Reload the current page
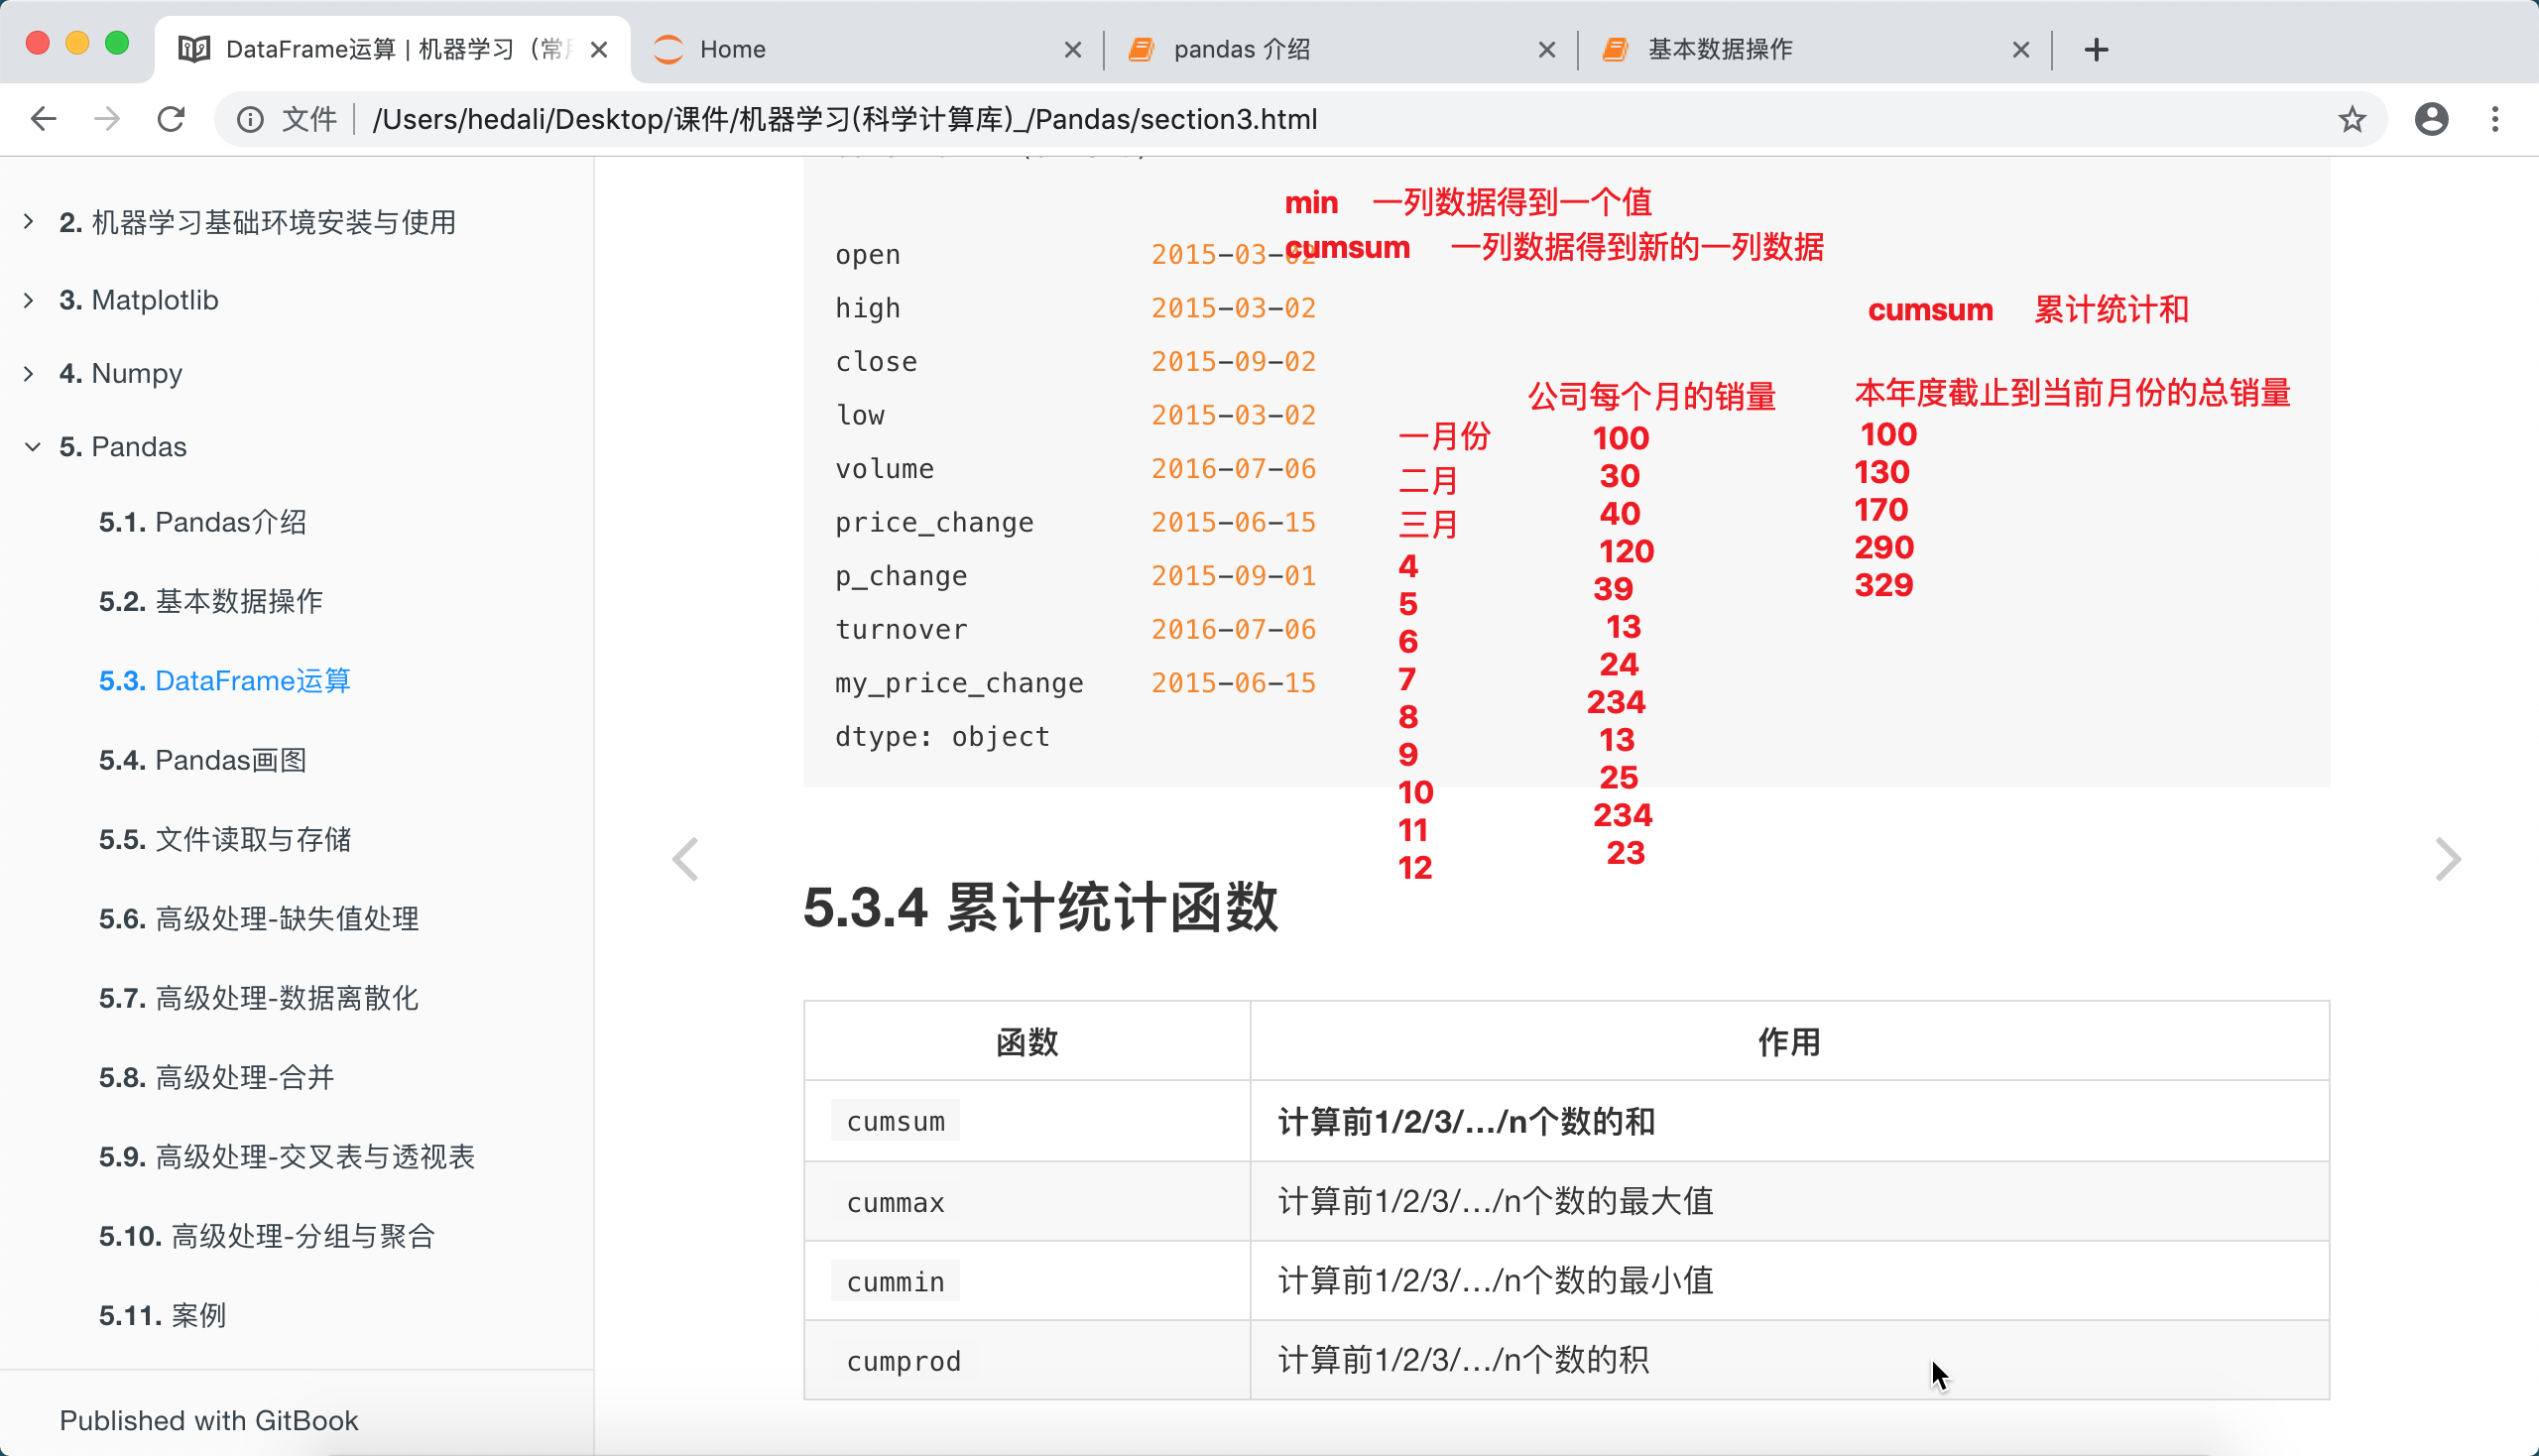The width and height of the screenshot is (2539, 1456). pyautogui.click(x=171, y=119)
